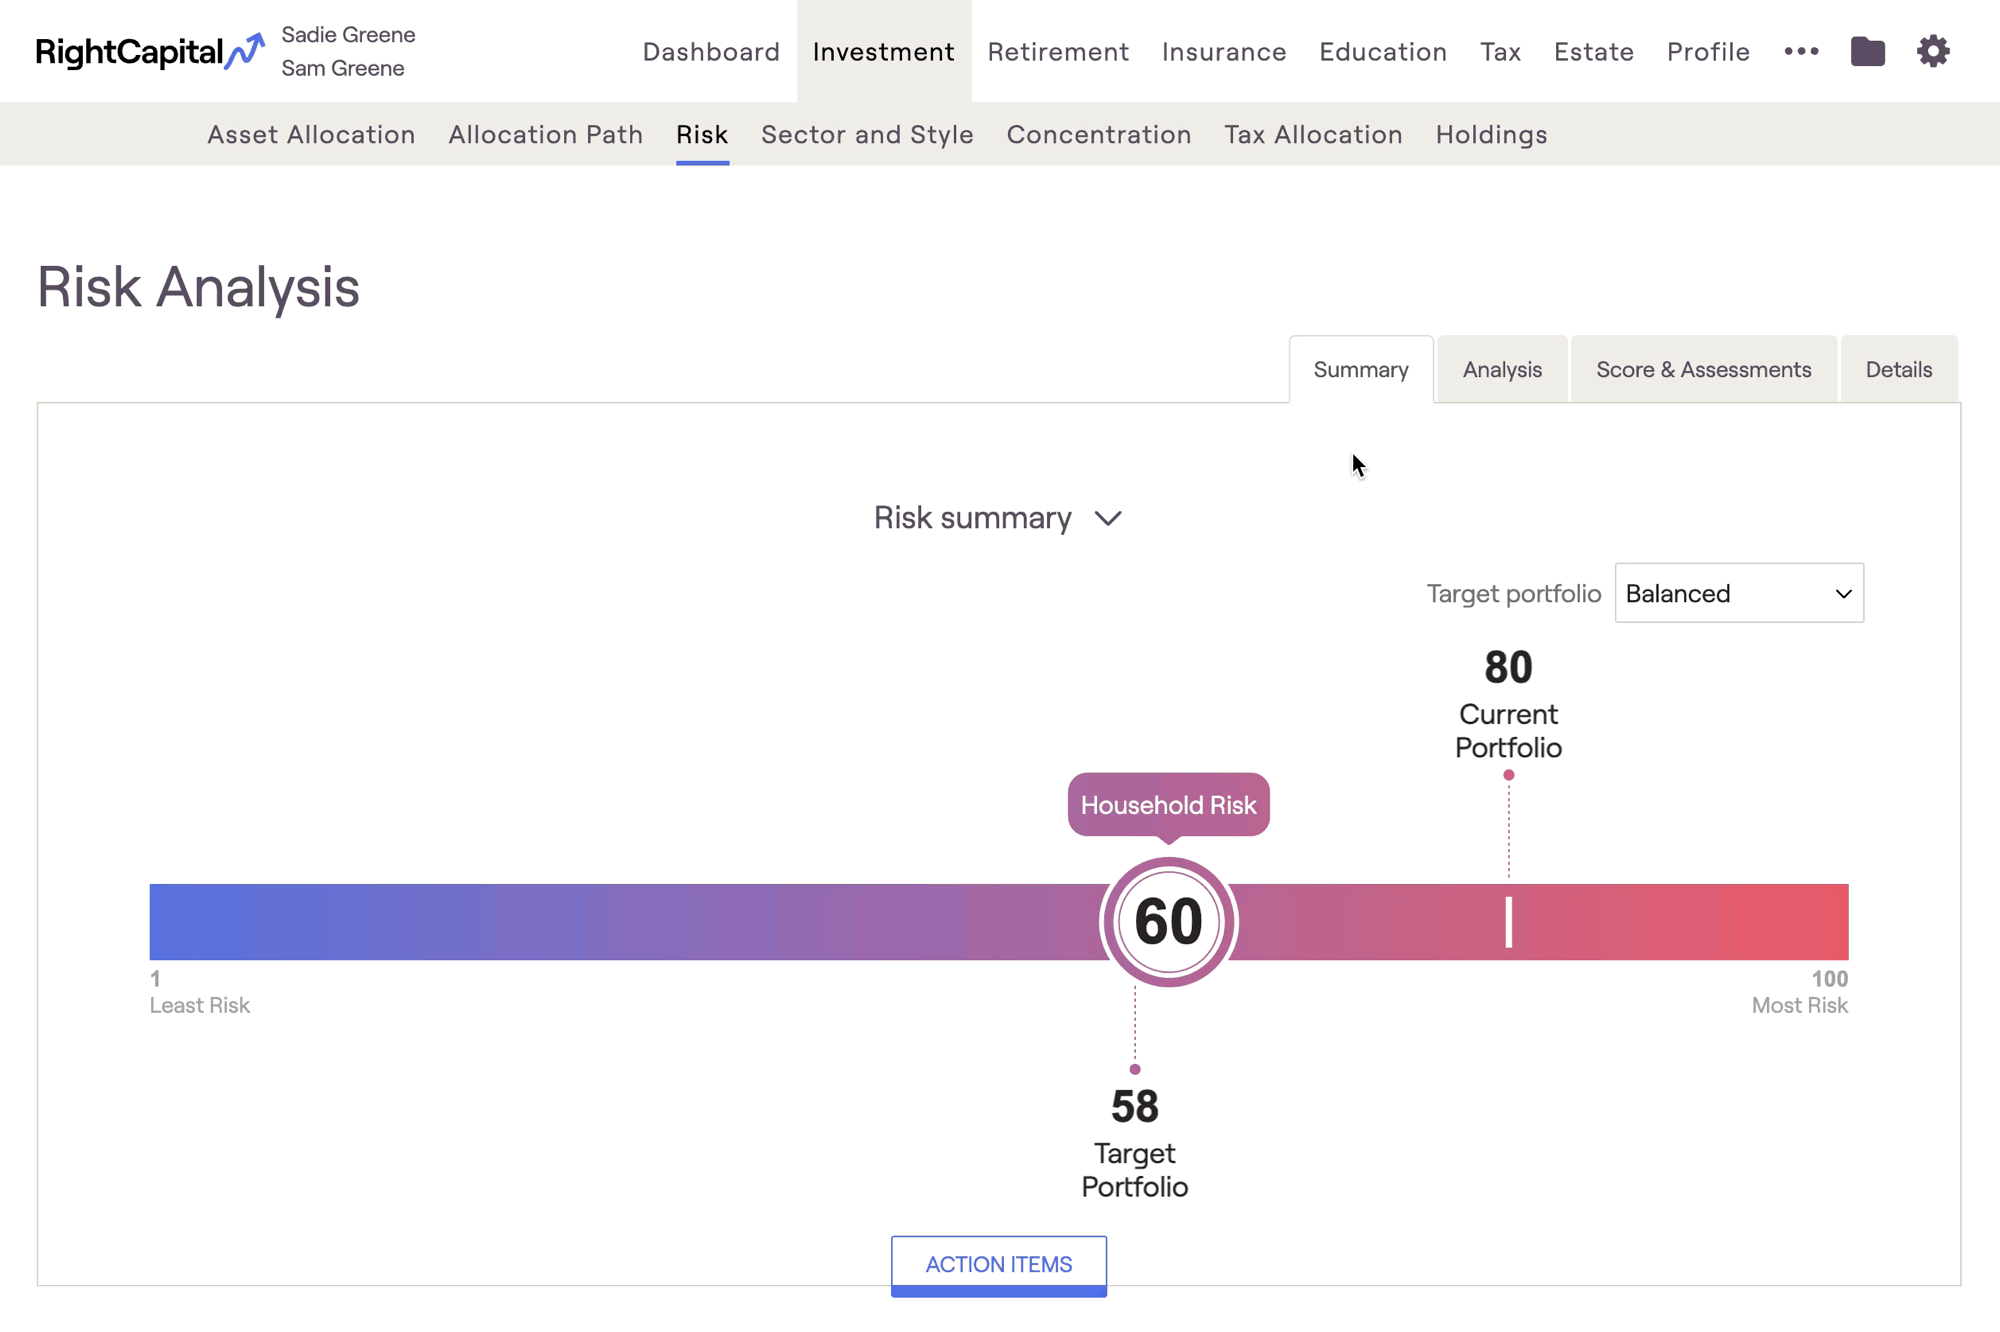Open the Details tab

point(1898,369)
